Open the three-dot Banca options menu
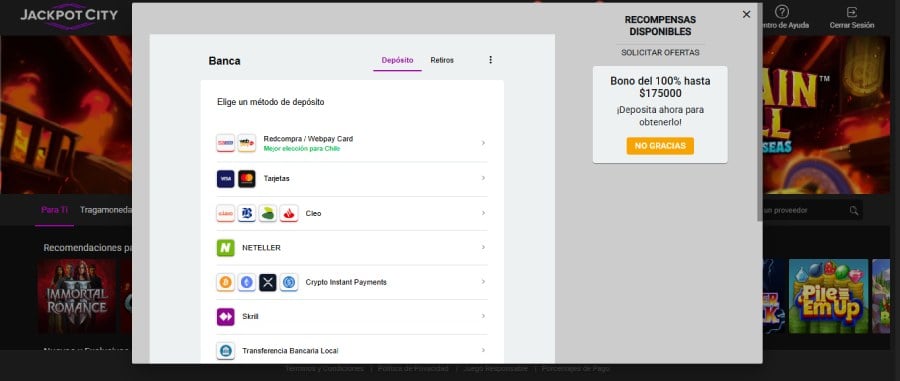 tap(490, 60)
